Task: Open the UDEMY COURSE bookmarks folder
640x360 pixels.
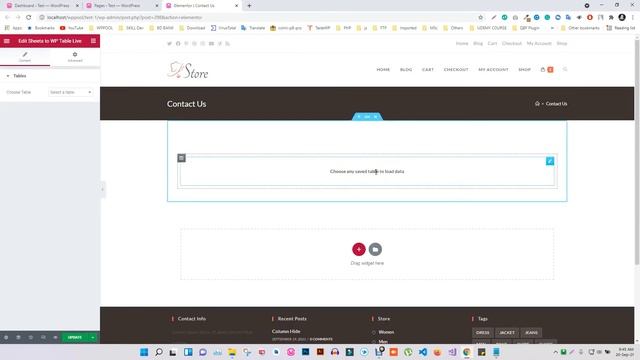Action: point(488,28)
